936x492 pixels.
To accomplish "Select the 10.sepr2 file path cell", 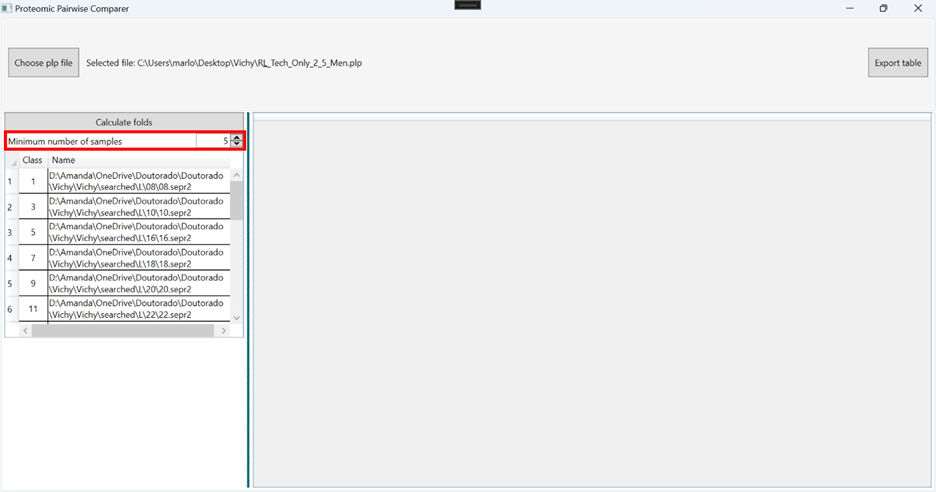I will 138,207.
